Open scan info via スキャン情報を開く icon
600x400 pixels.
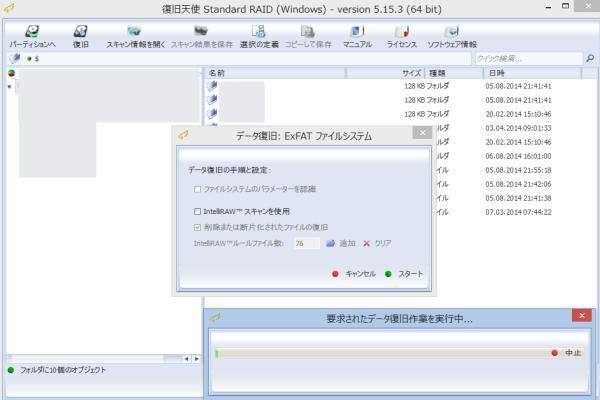[x=134, y=32]
